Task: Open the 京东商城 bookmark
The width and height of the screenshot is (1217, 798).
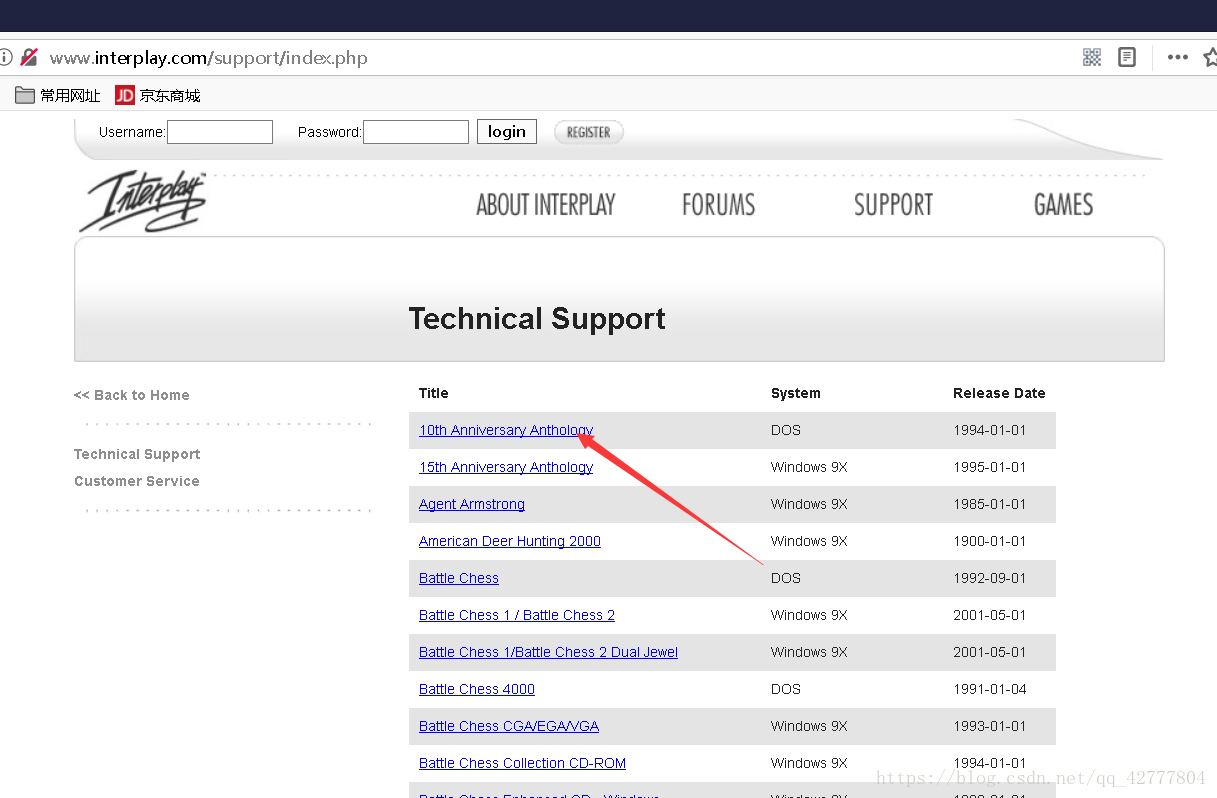Action: pos(158,95)
